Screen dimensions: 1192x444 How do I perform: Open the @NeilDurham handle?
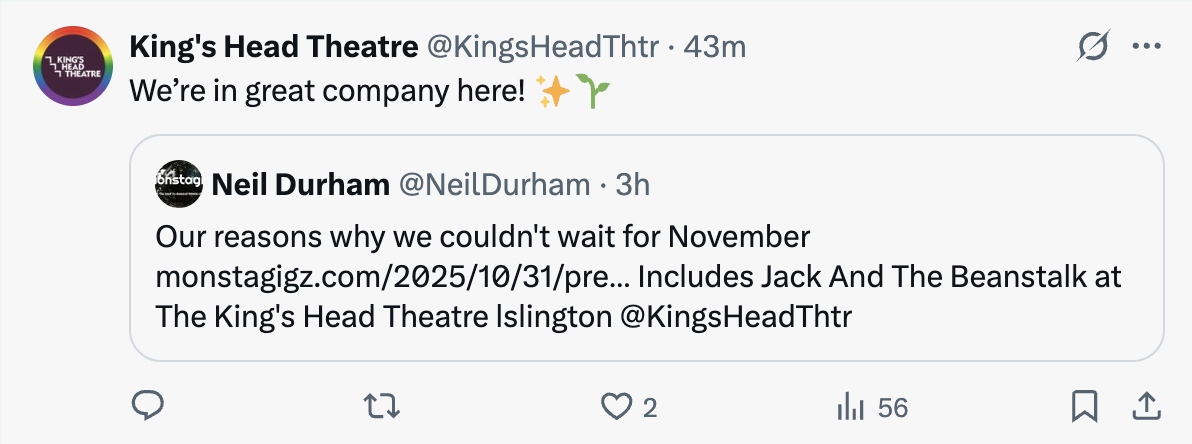click(494, 184)
